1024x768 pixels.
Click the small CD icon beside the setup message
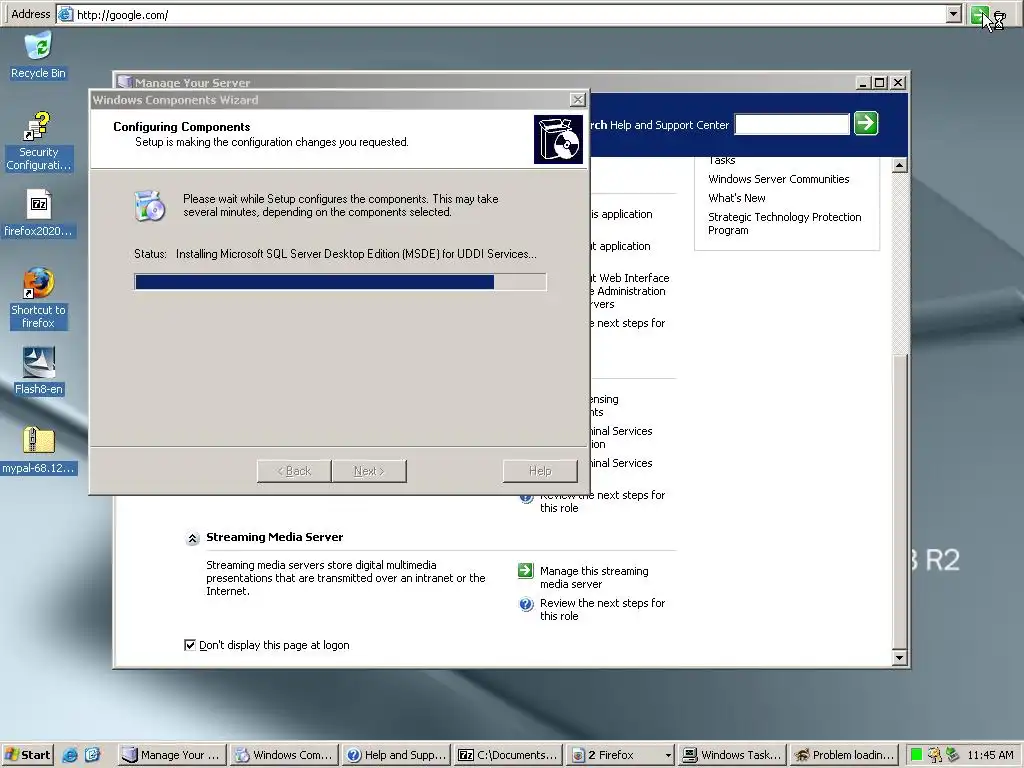click(150, 206)
